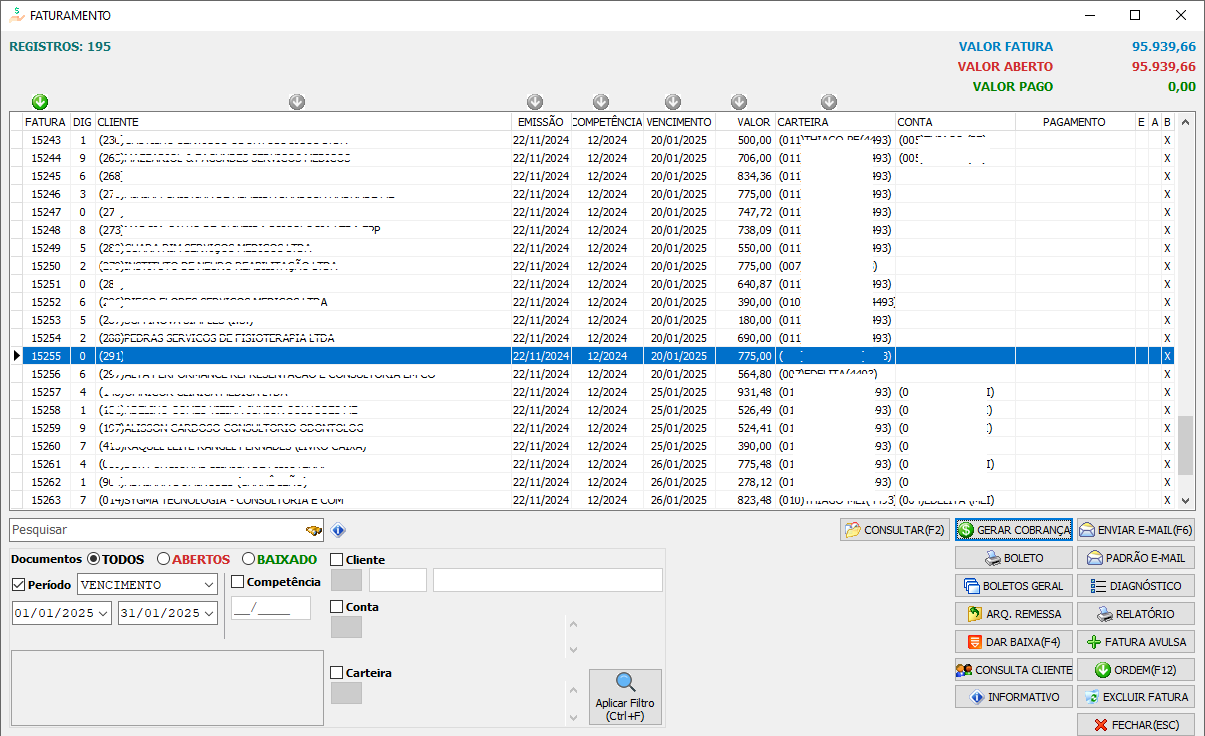
Task: Select BAIXADO documents radio button
Action: (248, 559)
